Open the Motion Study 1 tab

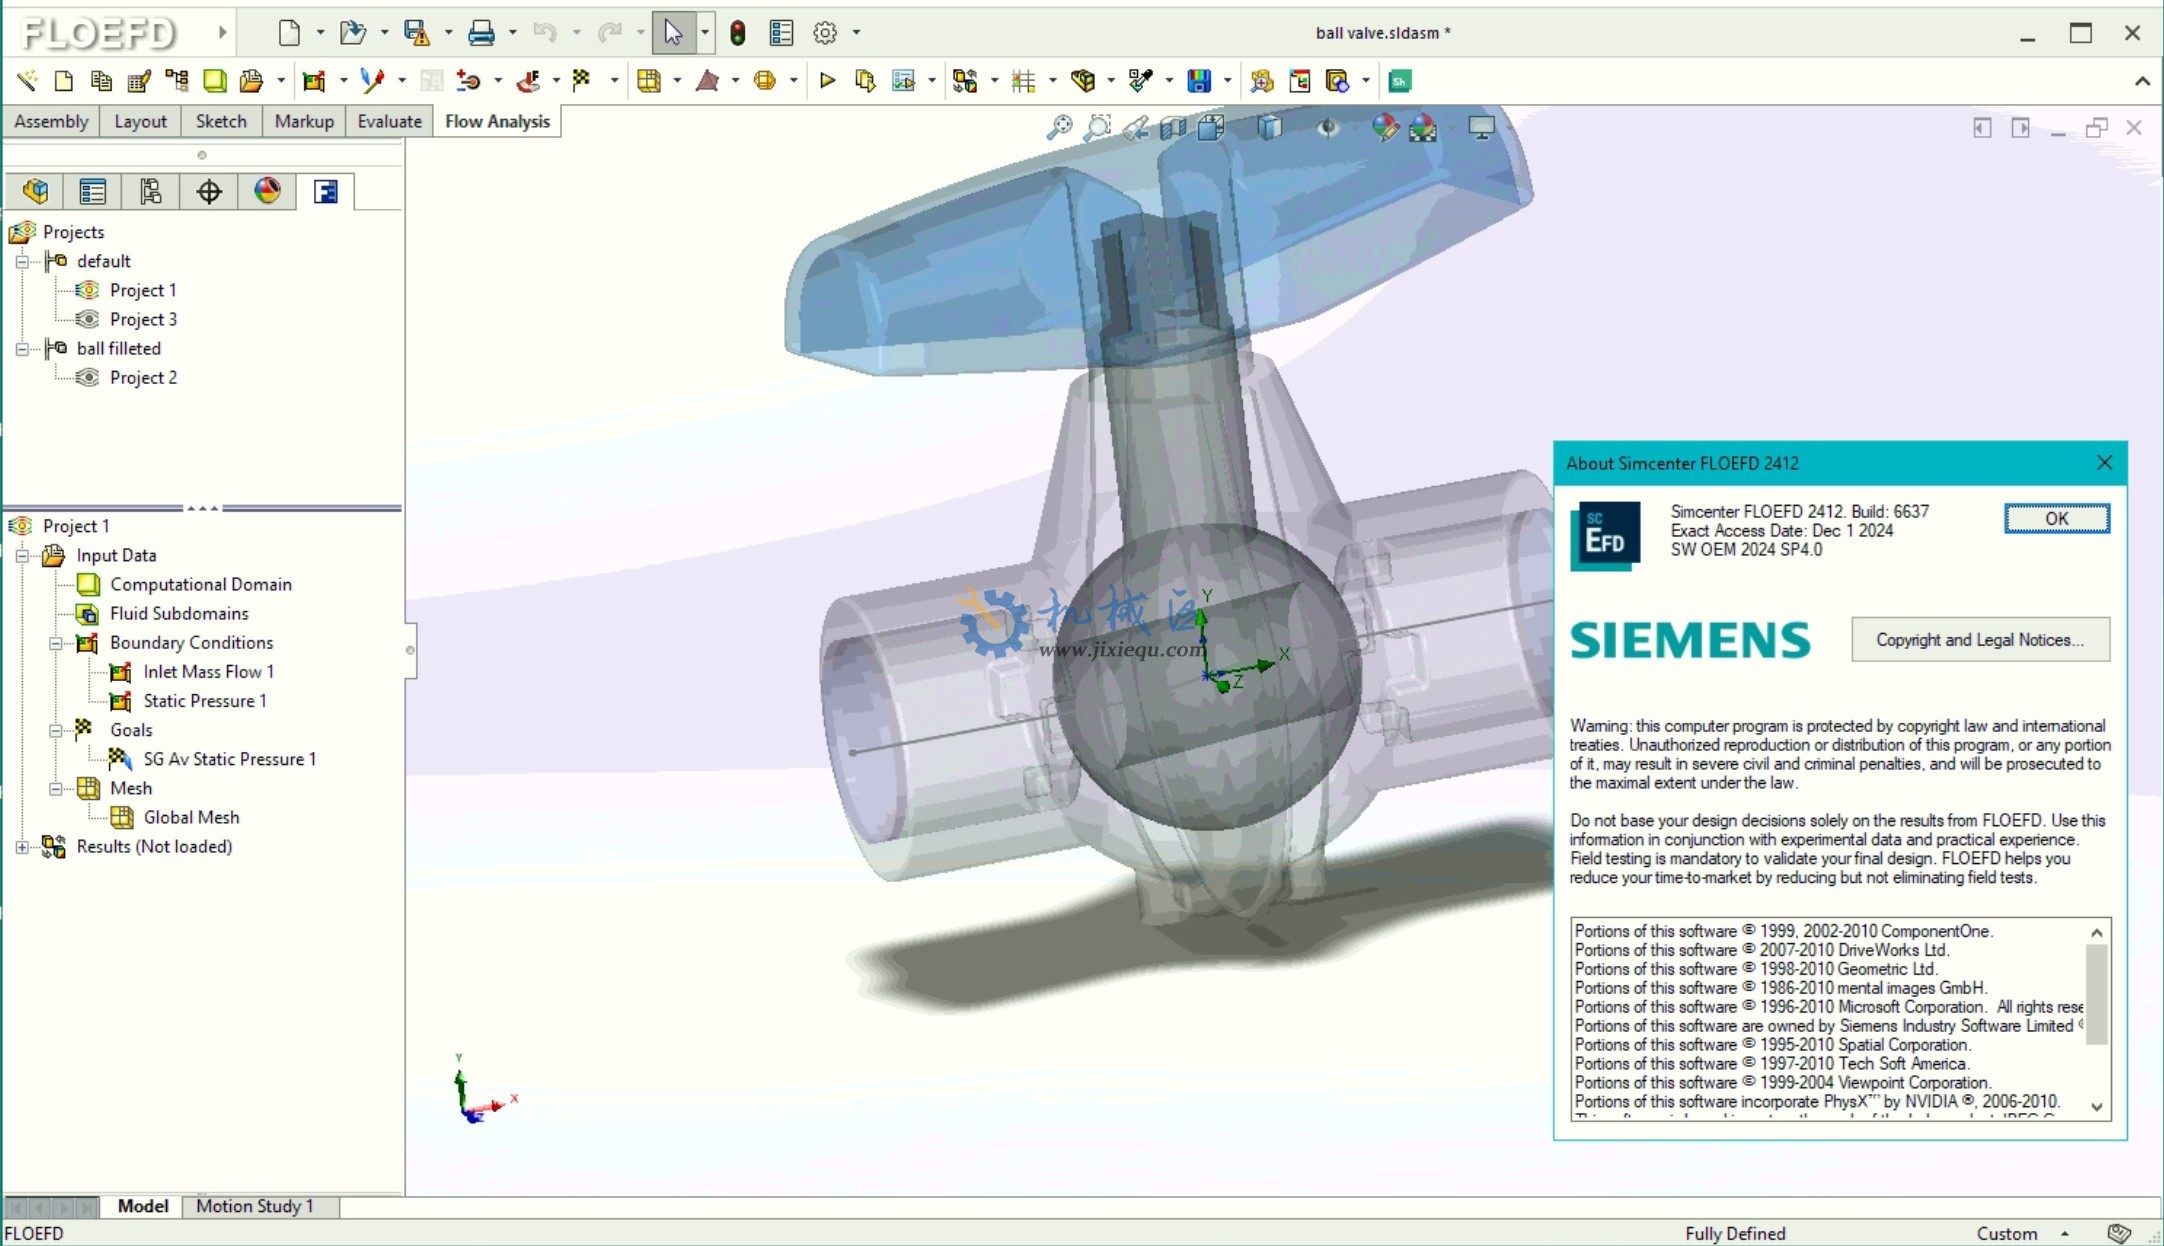(256, 1206)
